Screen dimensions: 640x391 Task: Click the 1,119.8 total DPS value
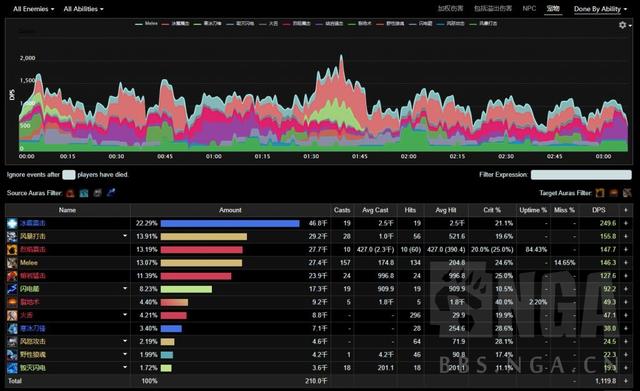click(605, 381)
